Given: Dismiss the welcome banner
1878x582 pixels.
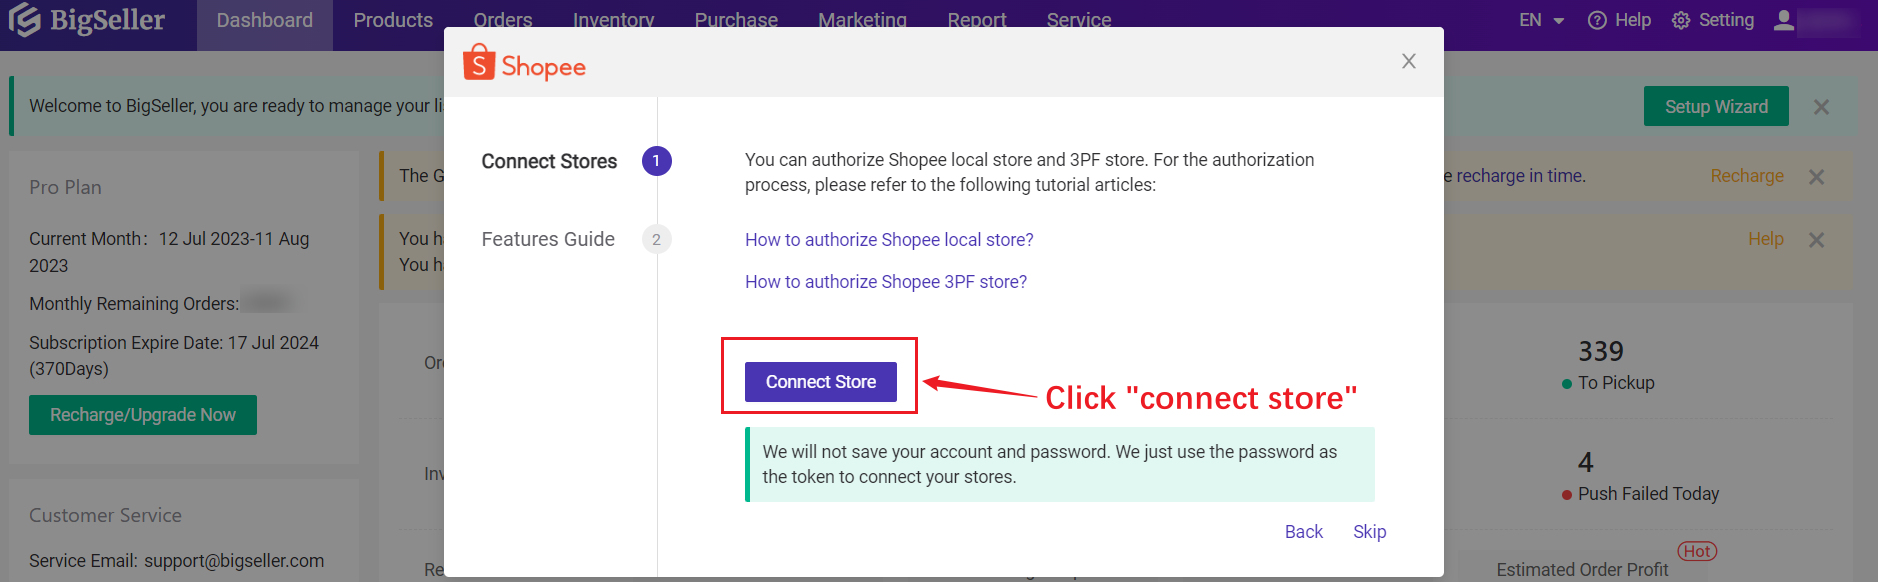Looking at the screenshot, I should [1822, 107].
